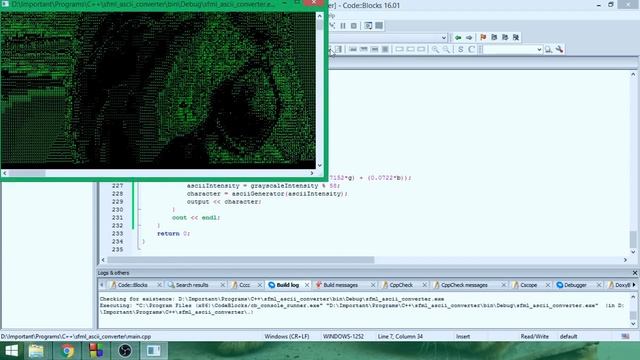Toggle source view with the S icon
The image size is (640, 360).
pyautogui.click(x=460, y=49)
